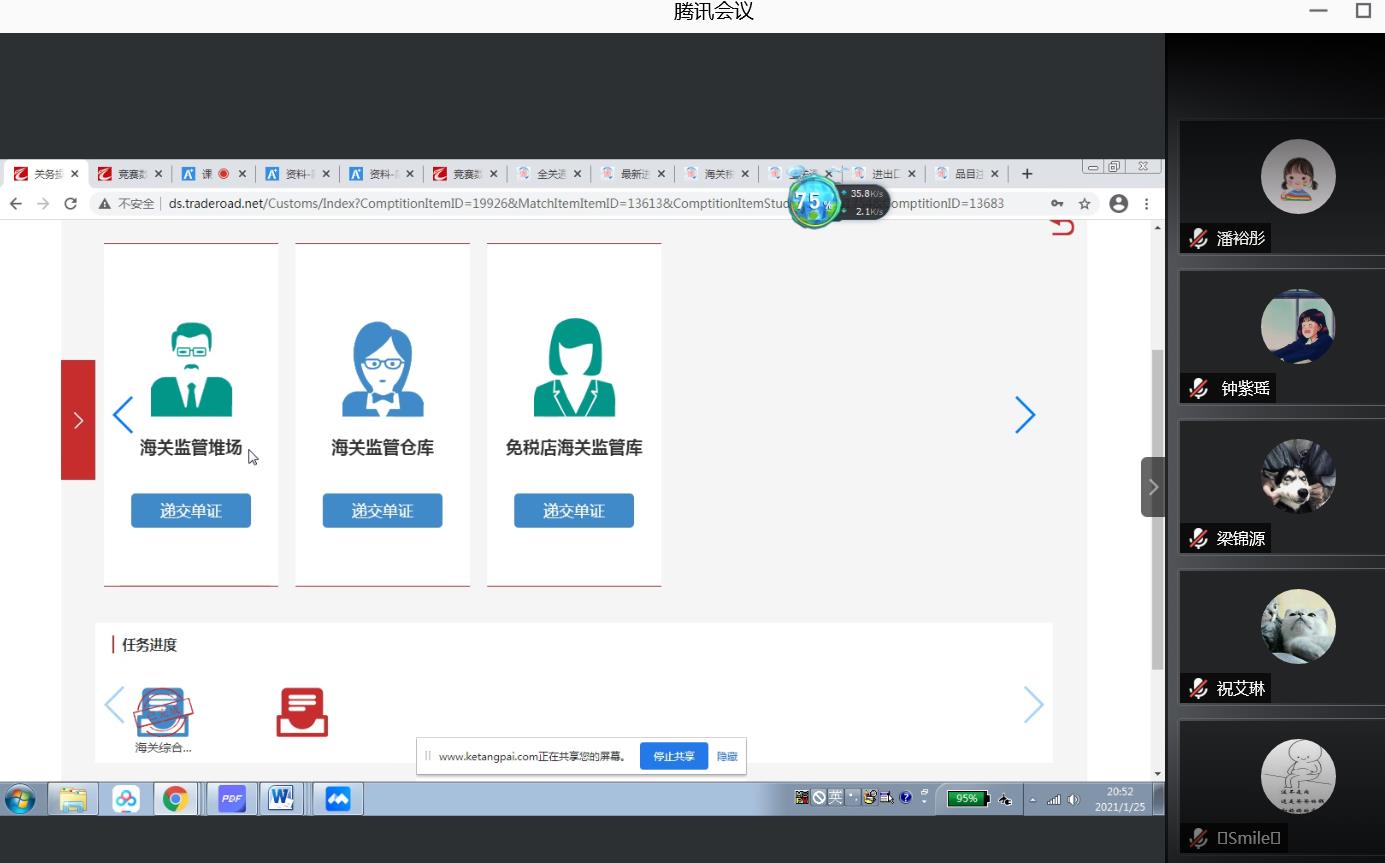Image resolution: width=1385 pixels, height=863 pixels.
Task: Expand the red left sidebar arrow tab
Action: coord(78,420)
